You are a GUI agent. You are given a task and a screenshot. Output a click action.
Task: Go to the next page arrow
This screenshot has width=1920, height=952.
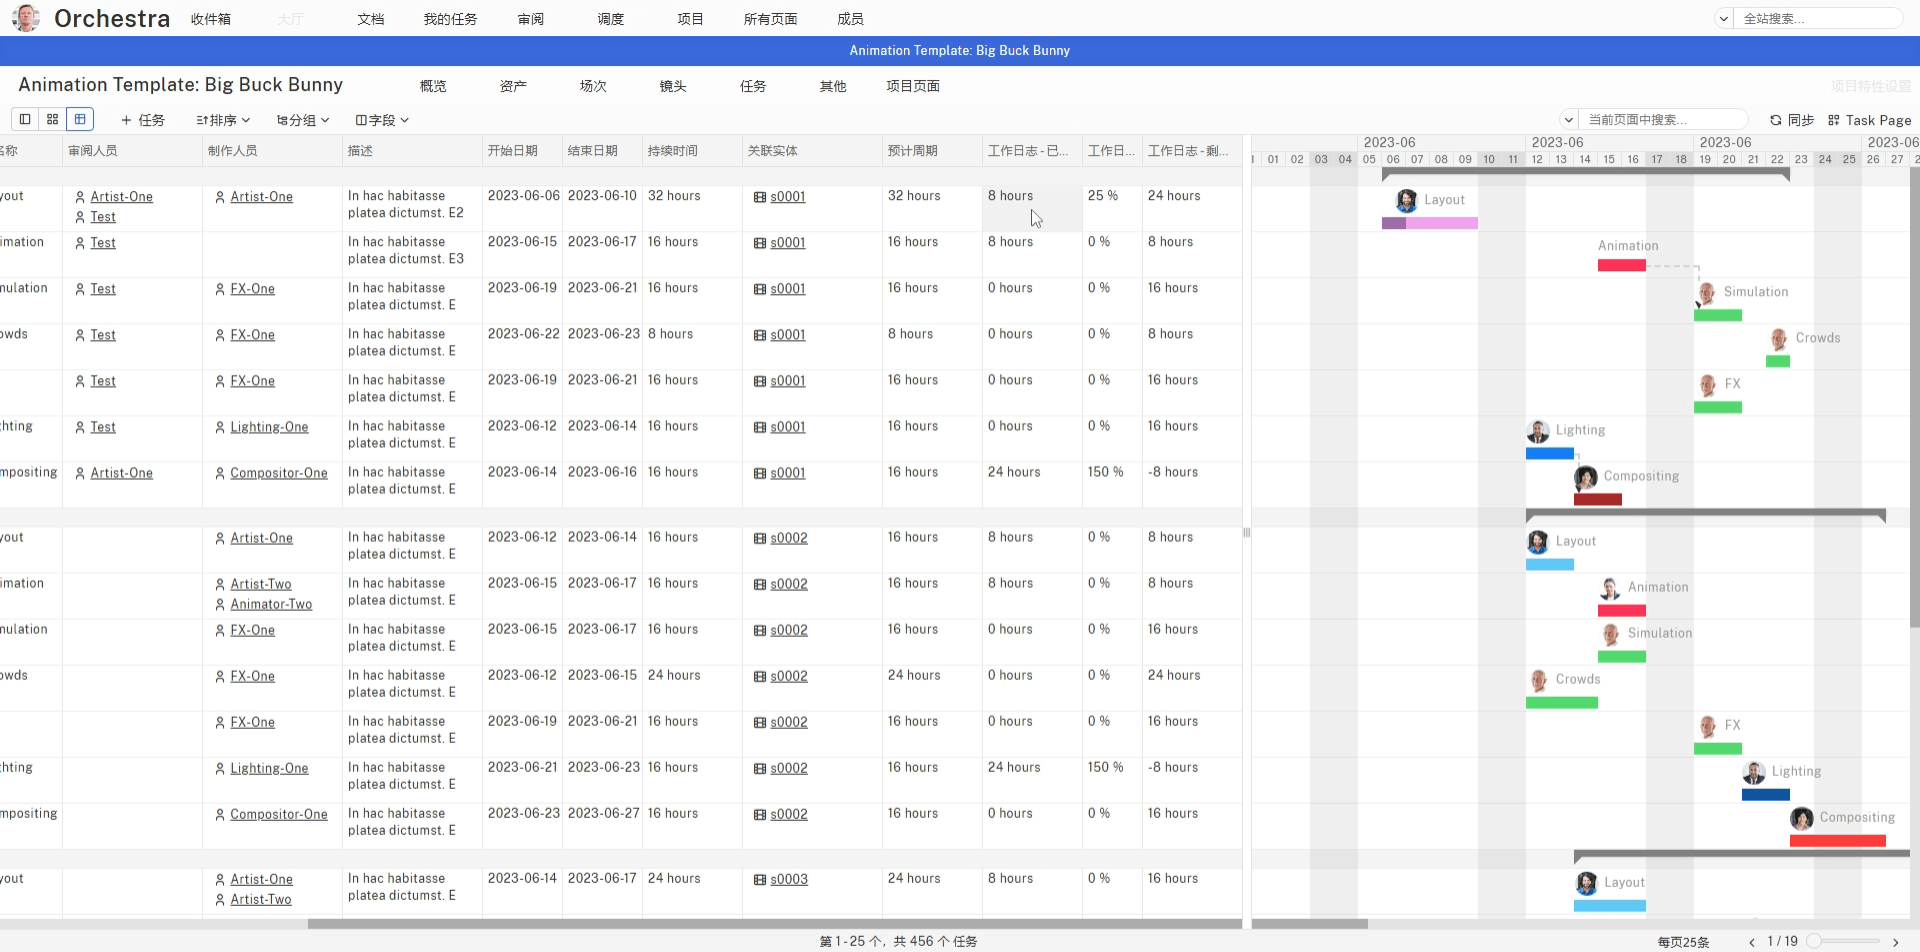1895,942
